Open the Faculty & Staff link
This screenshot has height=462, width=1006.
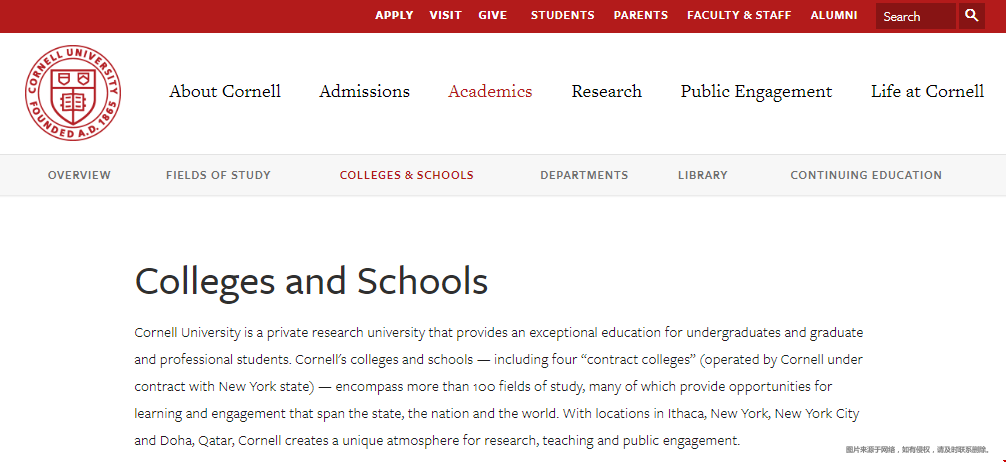pos(739,15)
